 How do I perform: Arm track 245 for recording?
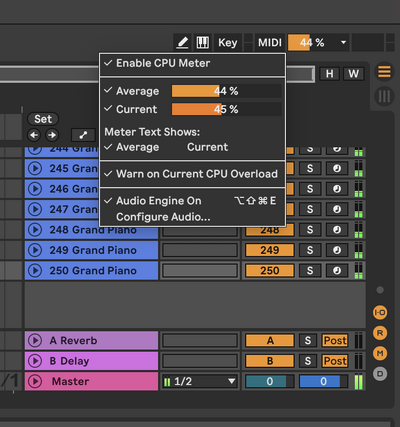(337, 169)
